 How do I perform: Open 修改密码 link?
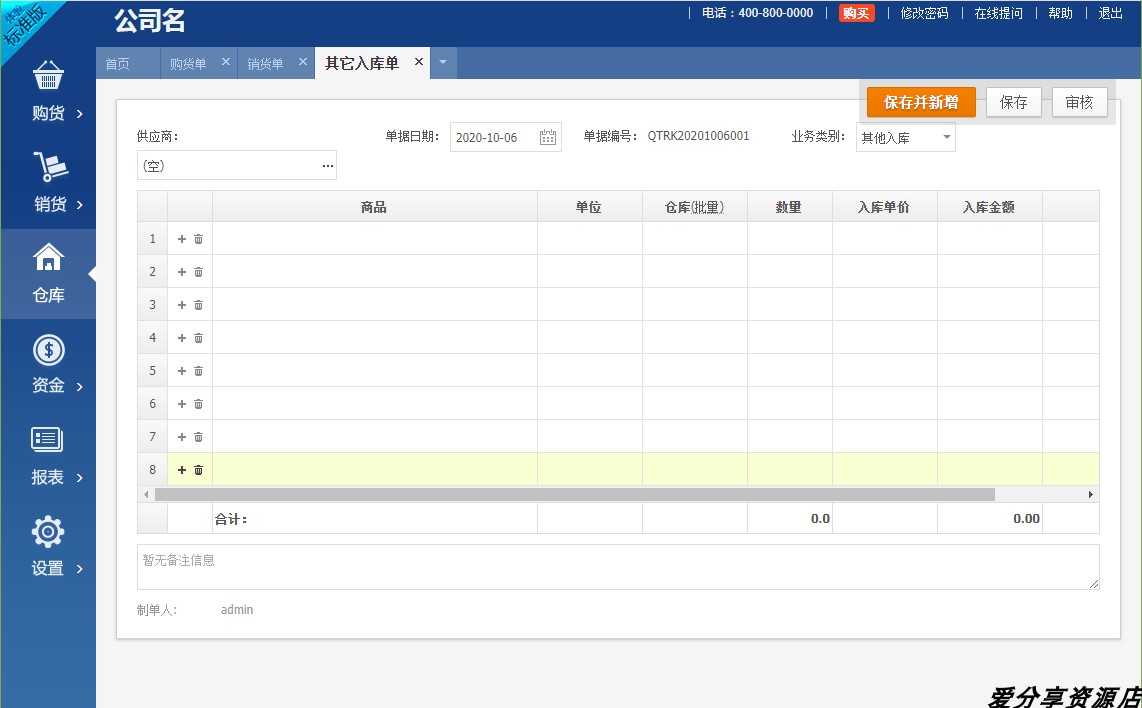pos(925,13)
